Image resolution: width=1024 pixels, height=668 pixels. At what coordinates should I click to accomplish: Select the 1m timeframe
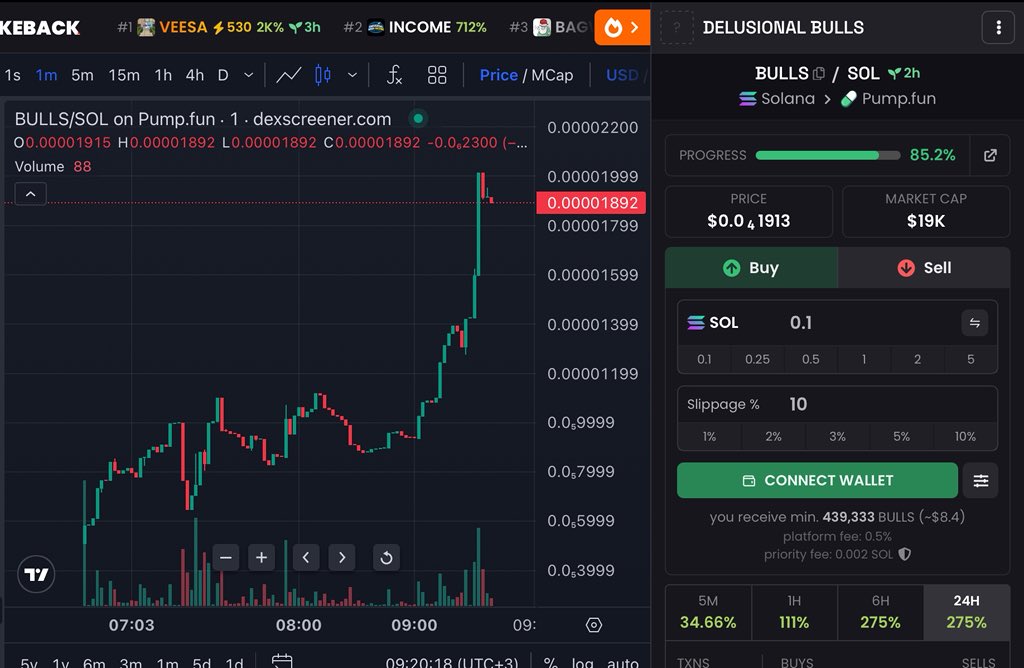[46, 75]
